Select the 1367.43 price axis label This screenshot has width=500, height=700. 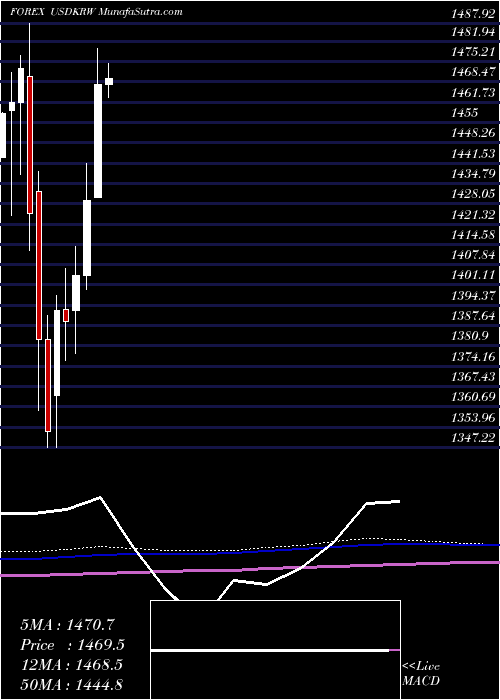tap(473, 376)
